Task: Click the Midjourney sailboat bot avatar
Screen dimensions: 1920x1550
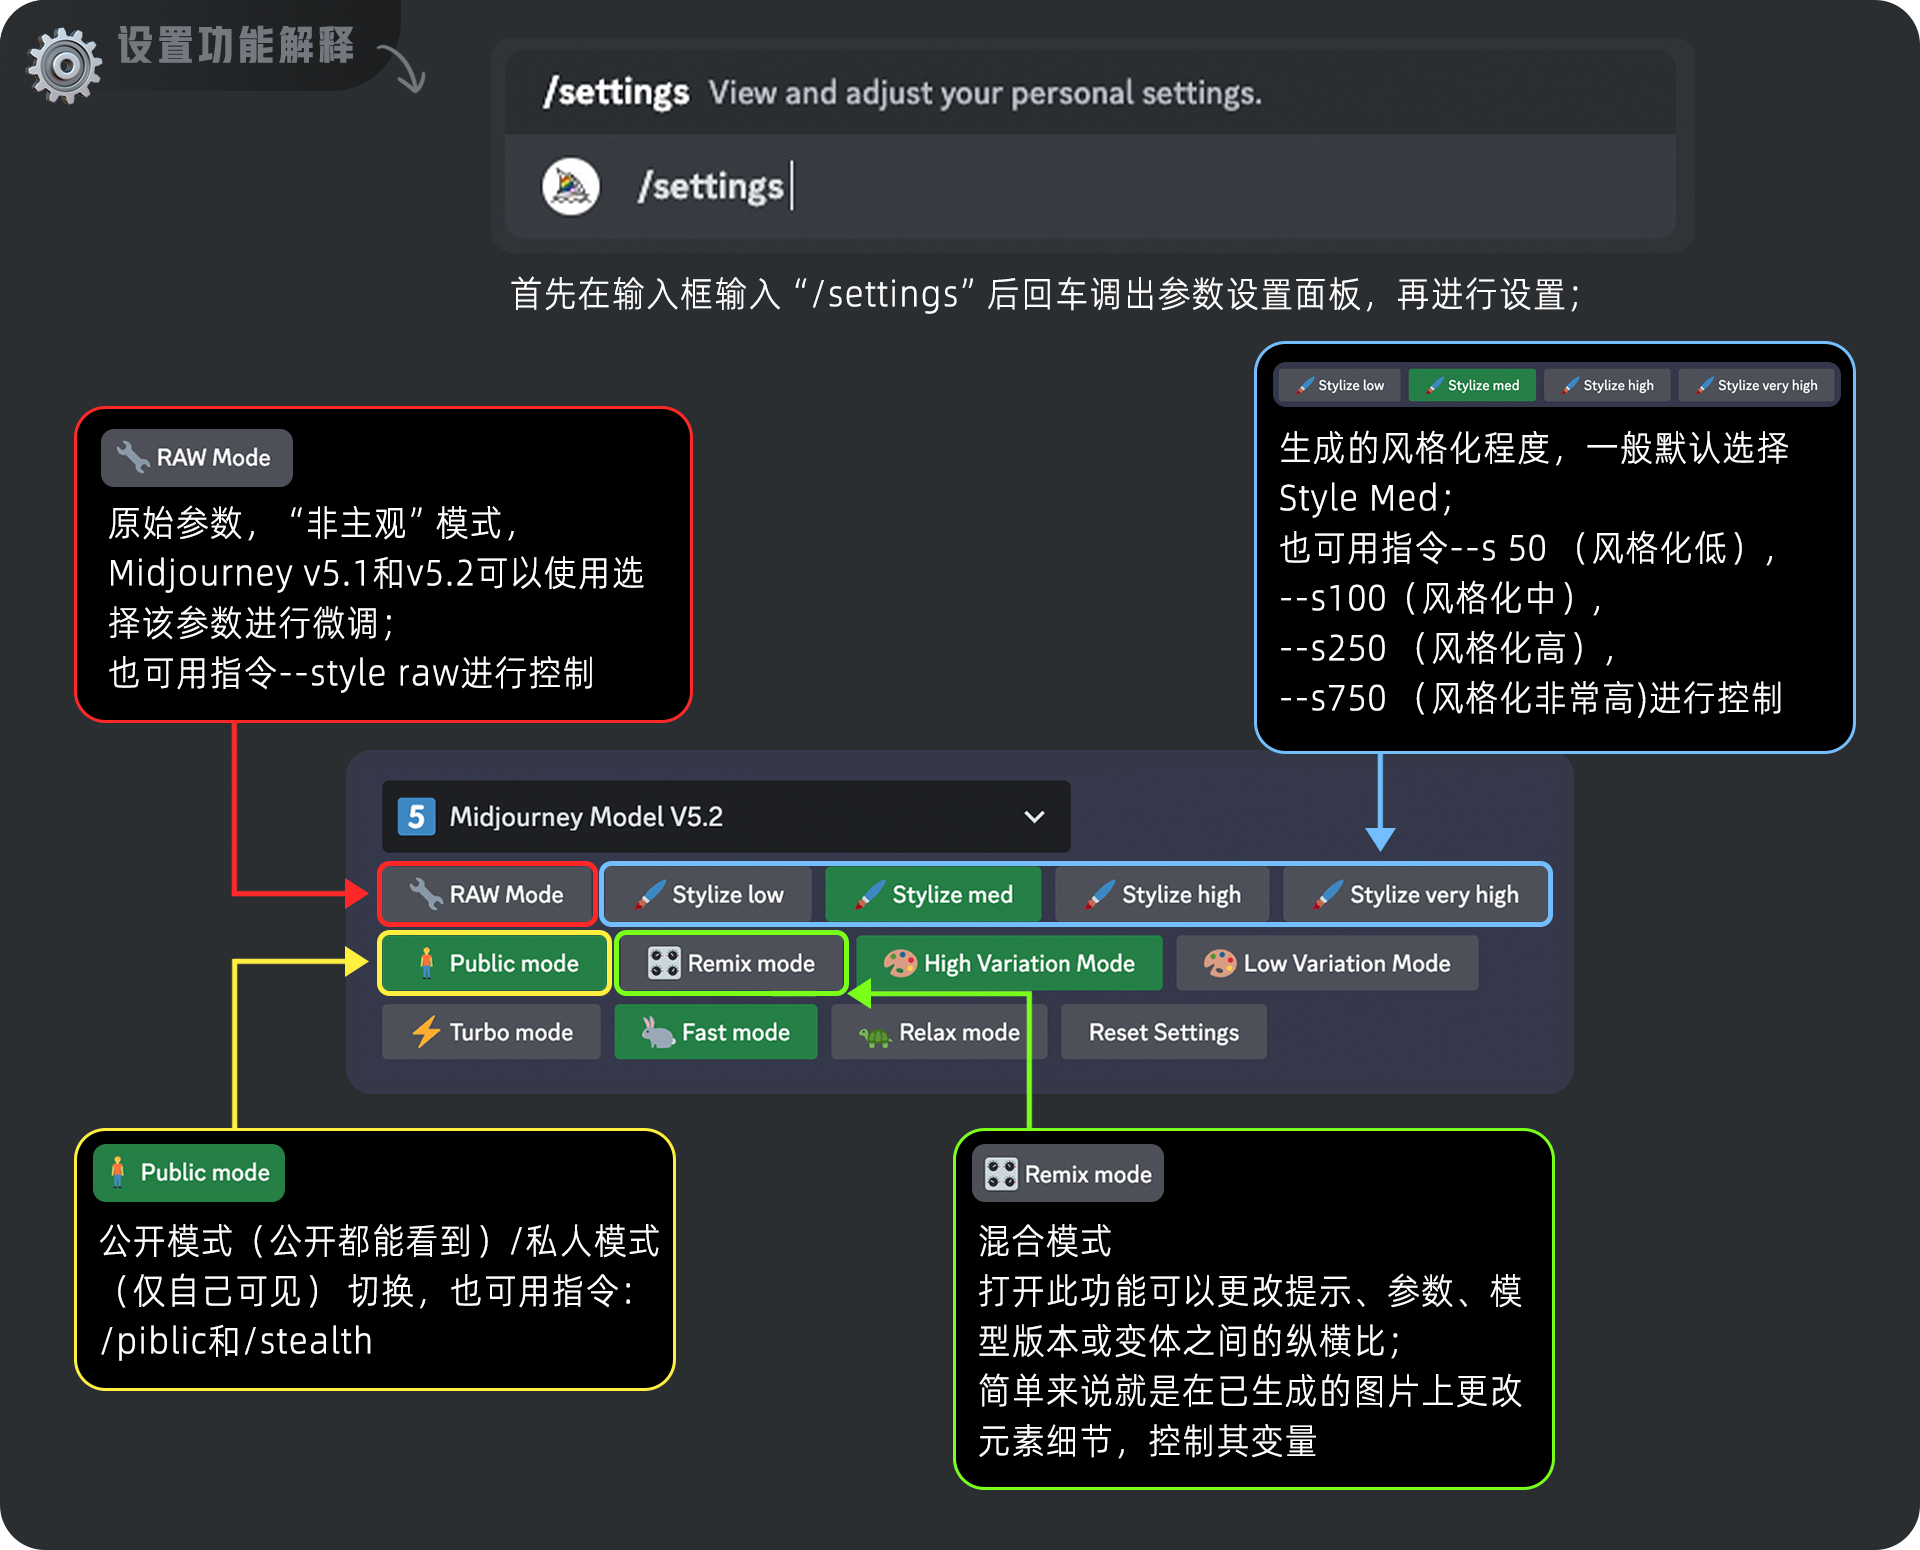Action: pyautogui.click(x=570, y=186)
